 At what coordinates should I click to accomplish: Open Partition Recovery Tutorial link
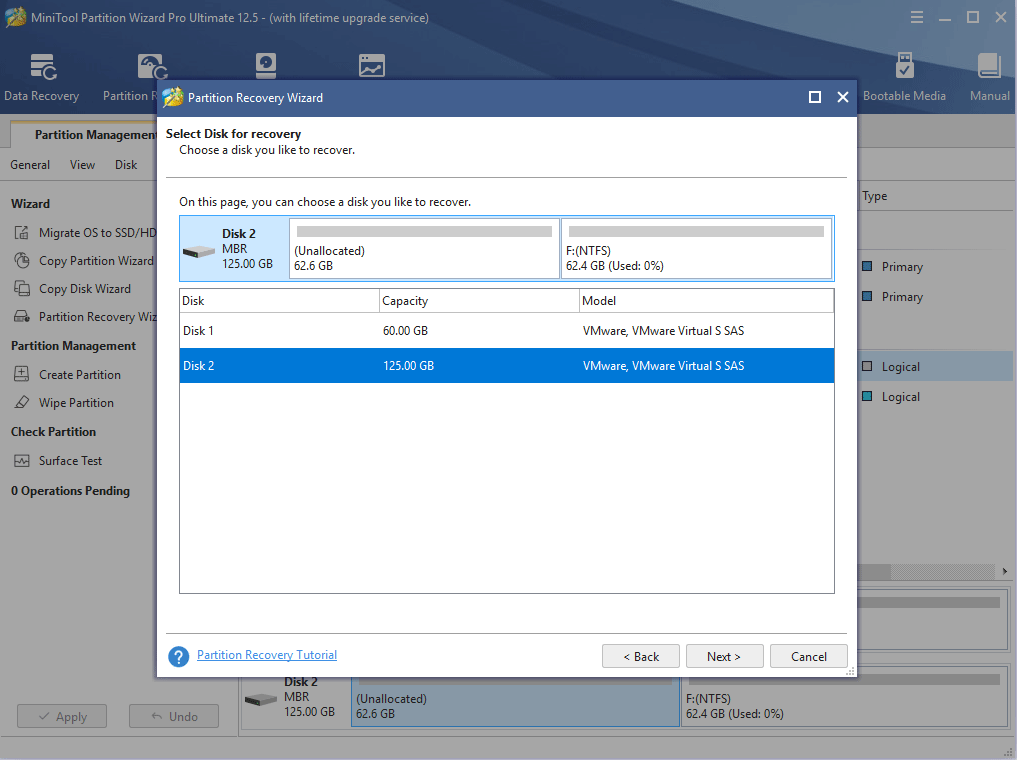pos(267,655)
